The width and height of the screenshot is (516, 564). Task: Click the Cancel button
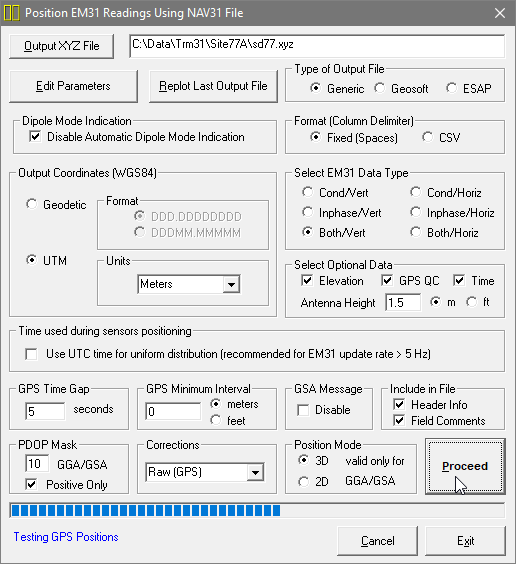378,541
